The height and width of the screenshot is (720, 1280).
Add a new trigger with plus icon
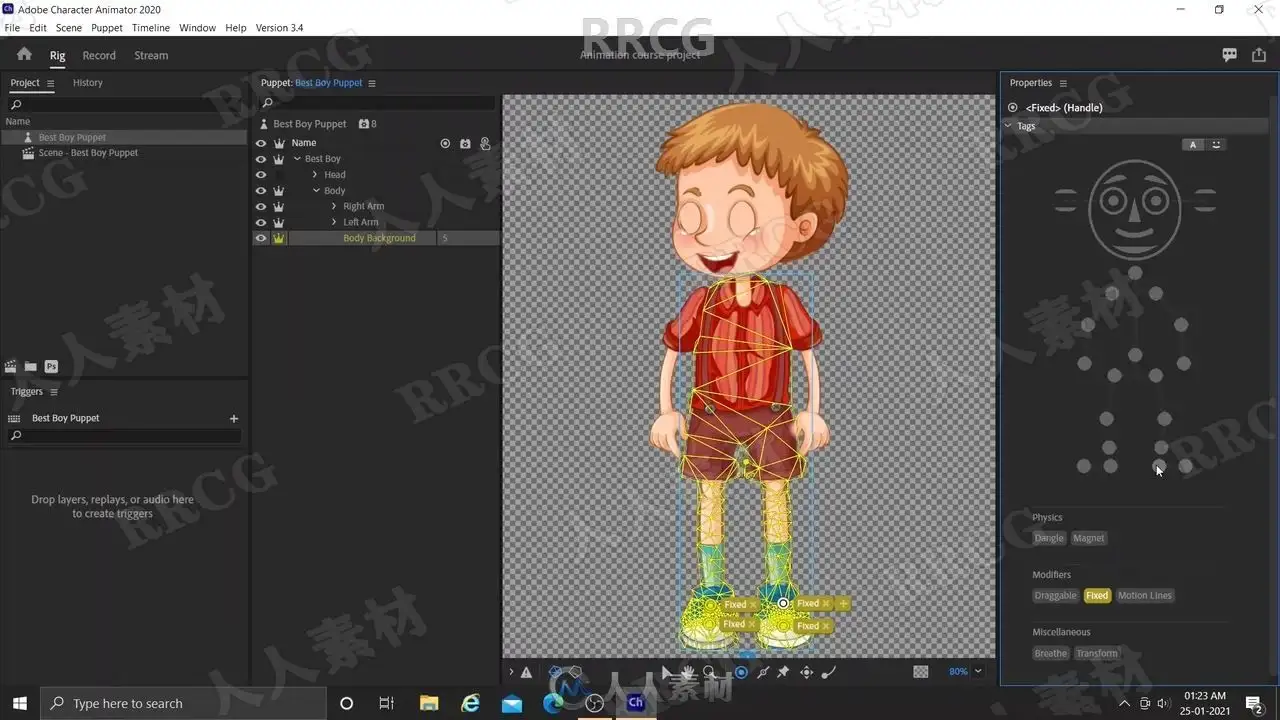234,418
